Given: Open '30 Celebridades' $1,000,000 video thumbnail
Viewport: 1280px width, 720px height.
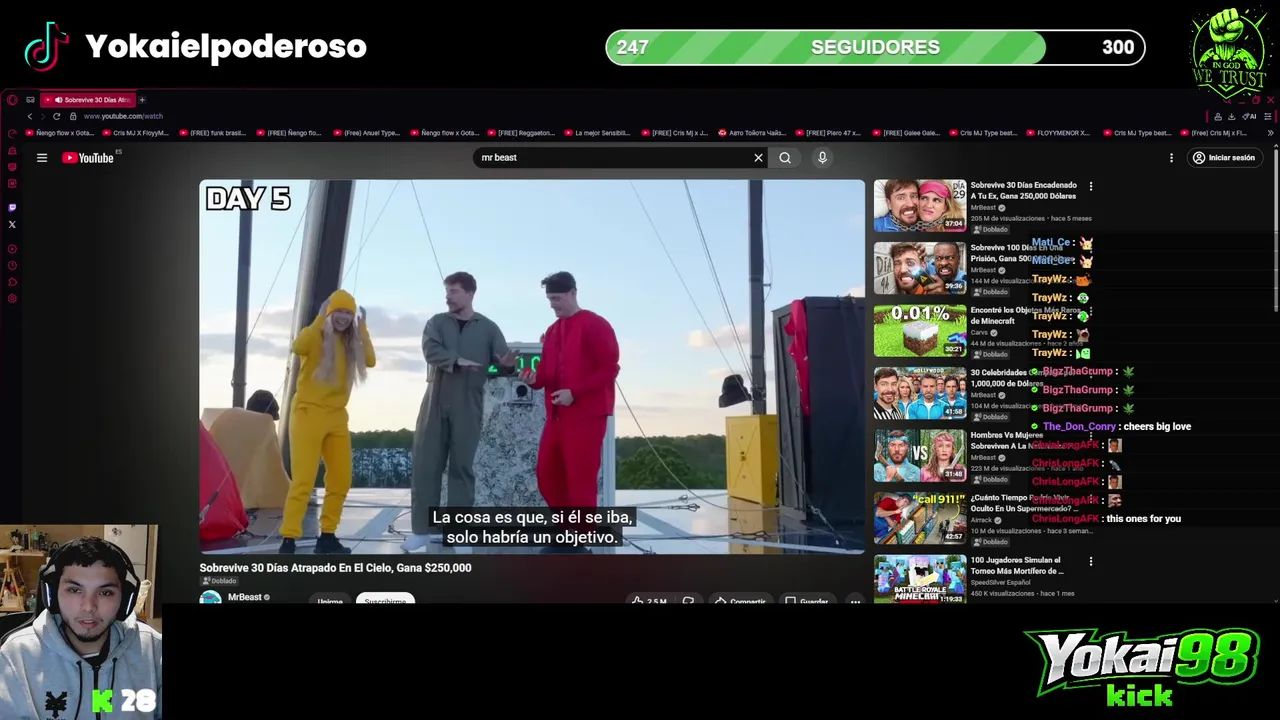Looking at the screenshot, I should pos(920,393).
